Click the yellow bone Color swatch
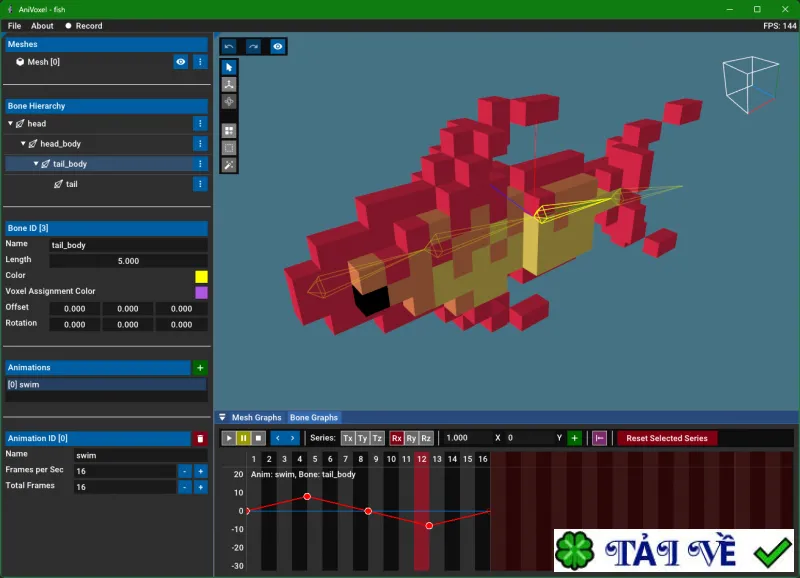800x578 pixels. tap(202, 277)
